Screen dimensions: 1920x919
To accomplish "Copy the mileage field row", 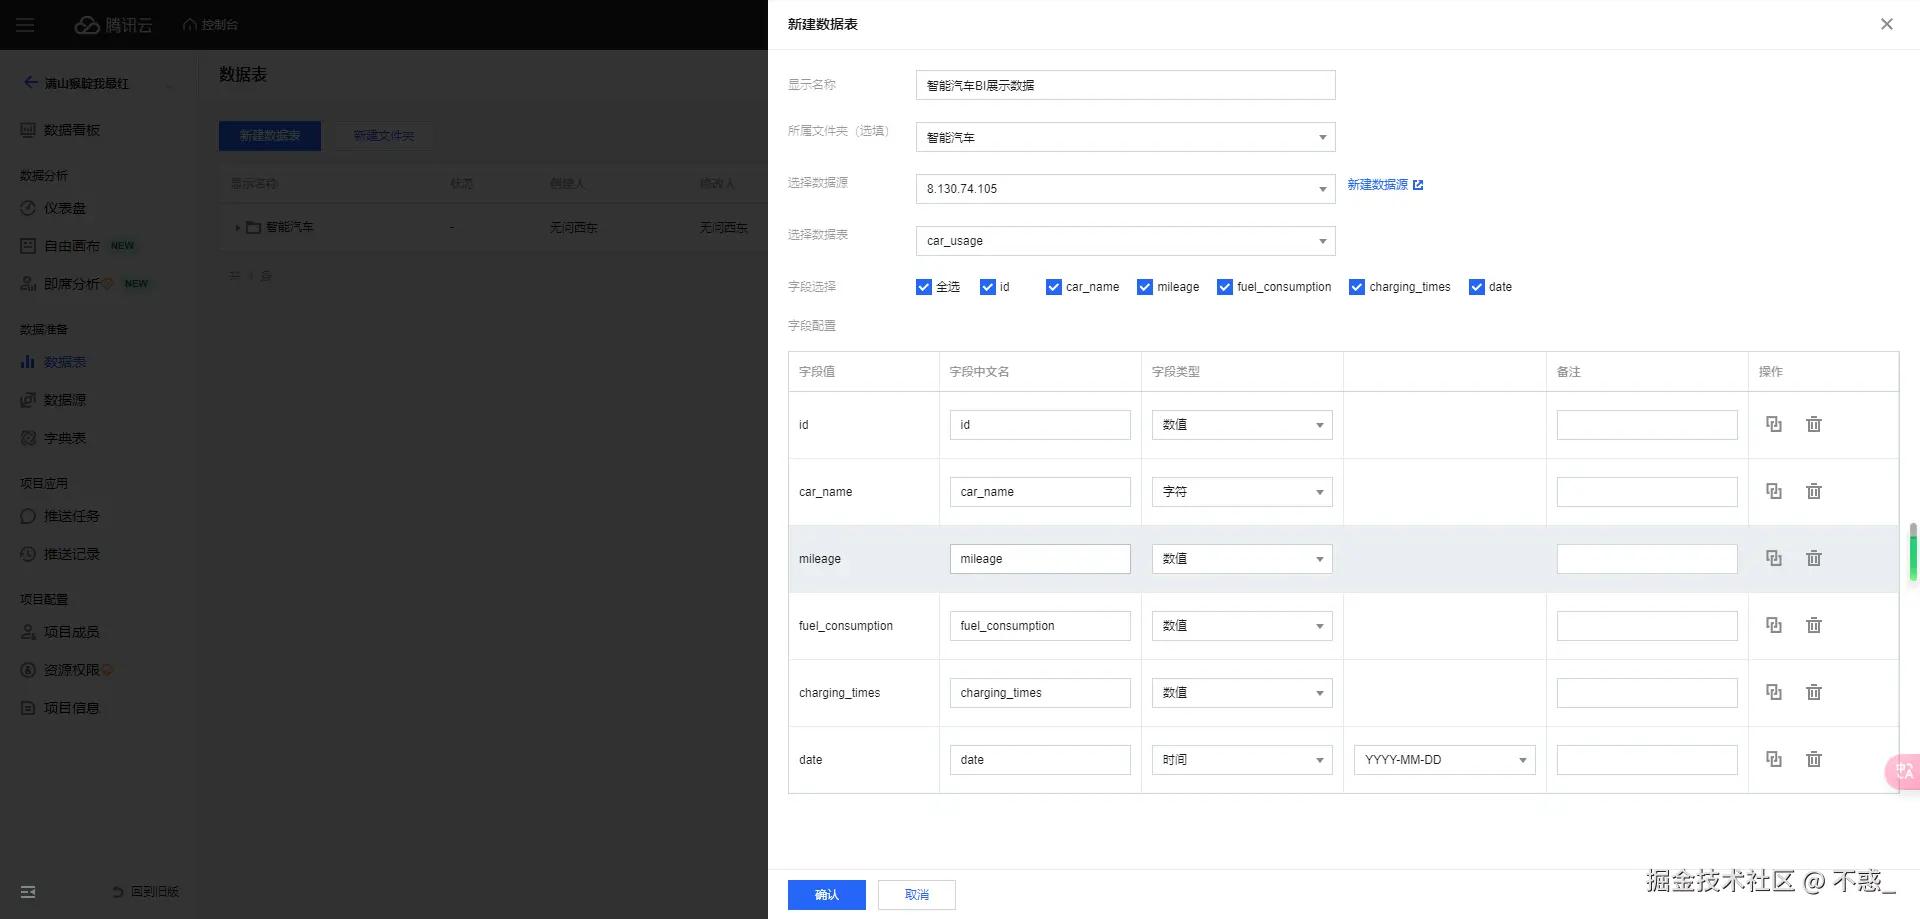I will click(1773, 558).
